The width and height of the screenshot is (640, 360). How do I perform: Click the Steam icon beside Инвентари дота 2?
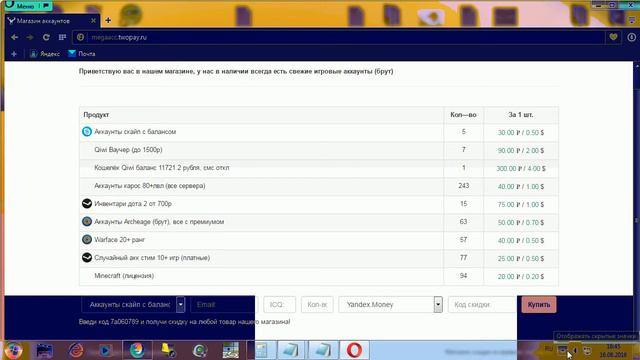click(87, 203)
